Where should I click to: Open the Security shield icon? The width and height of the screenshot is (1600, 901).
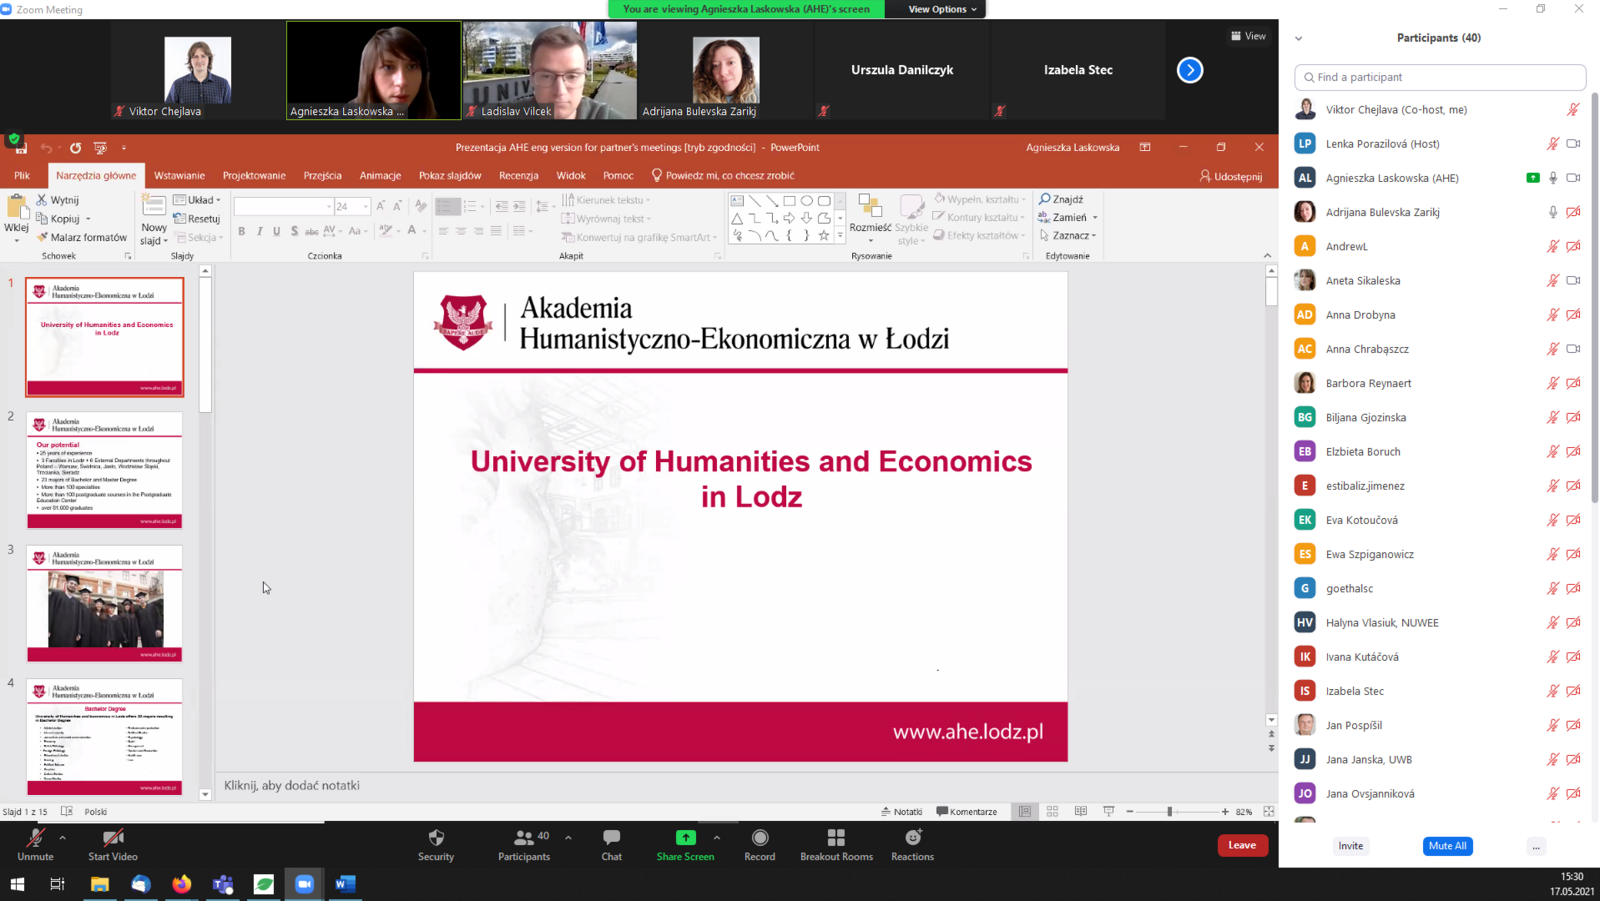tap(436, 838)
